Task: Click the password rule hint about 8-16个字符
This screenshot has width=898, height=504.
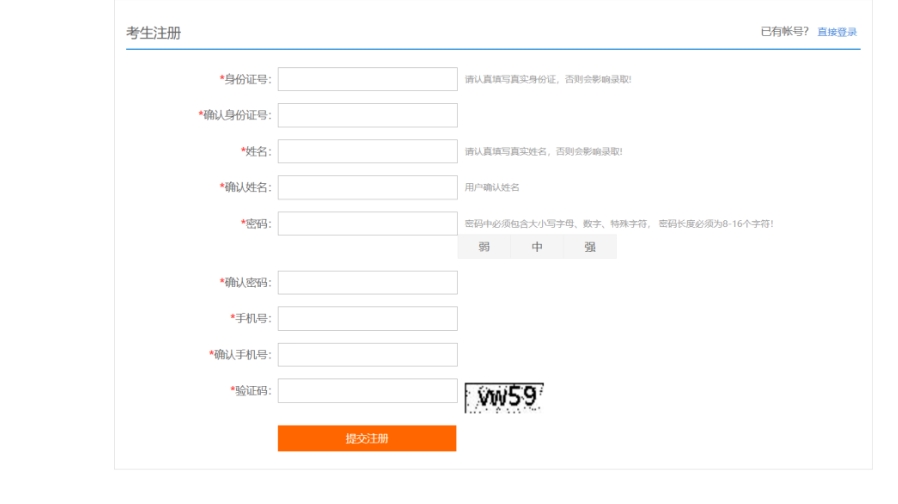Action: pyautogui.click(x=619, y=223)
